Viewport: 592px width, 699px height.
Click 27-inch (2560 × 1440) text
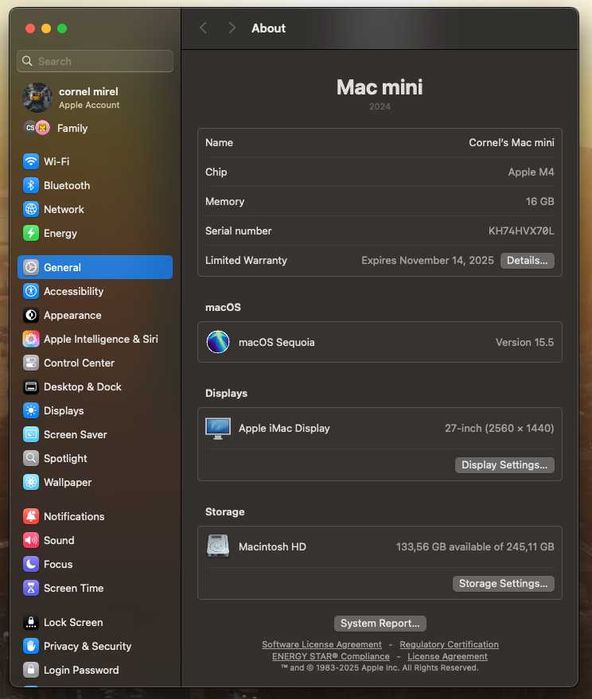(x=499, y=428)
